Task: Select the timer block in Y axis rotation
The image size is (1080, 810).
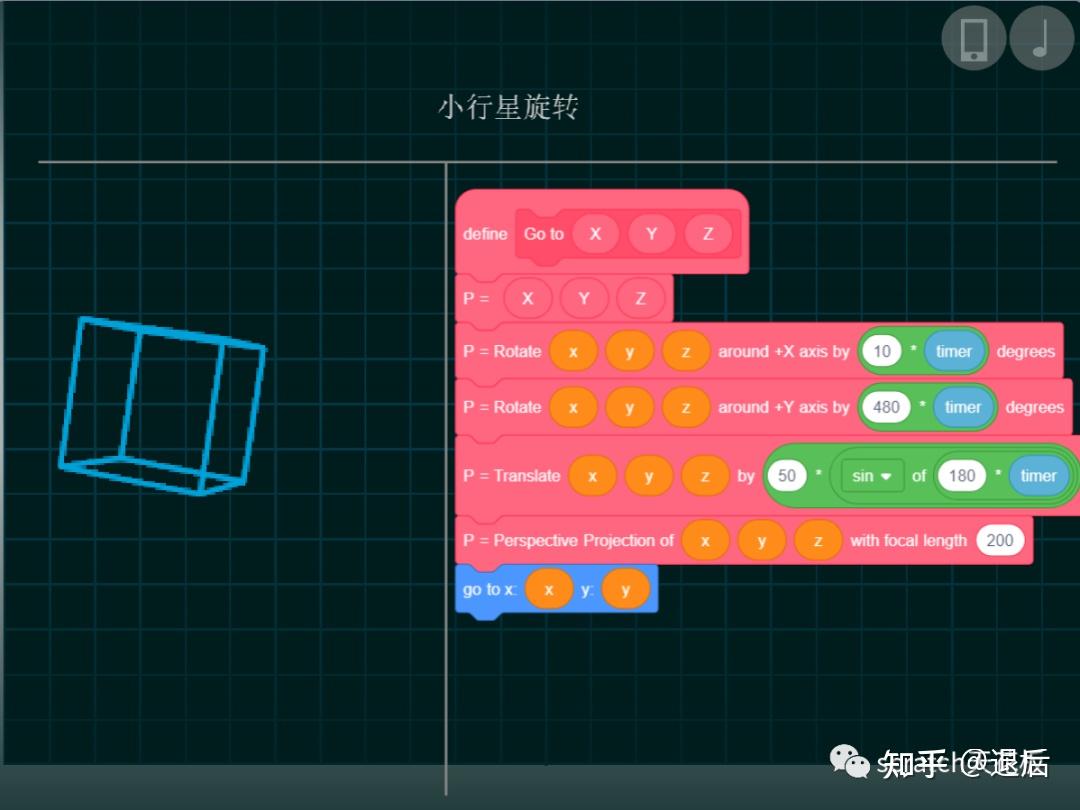Action: click(x=963, y=407)
